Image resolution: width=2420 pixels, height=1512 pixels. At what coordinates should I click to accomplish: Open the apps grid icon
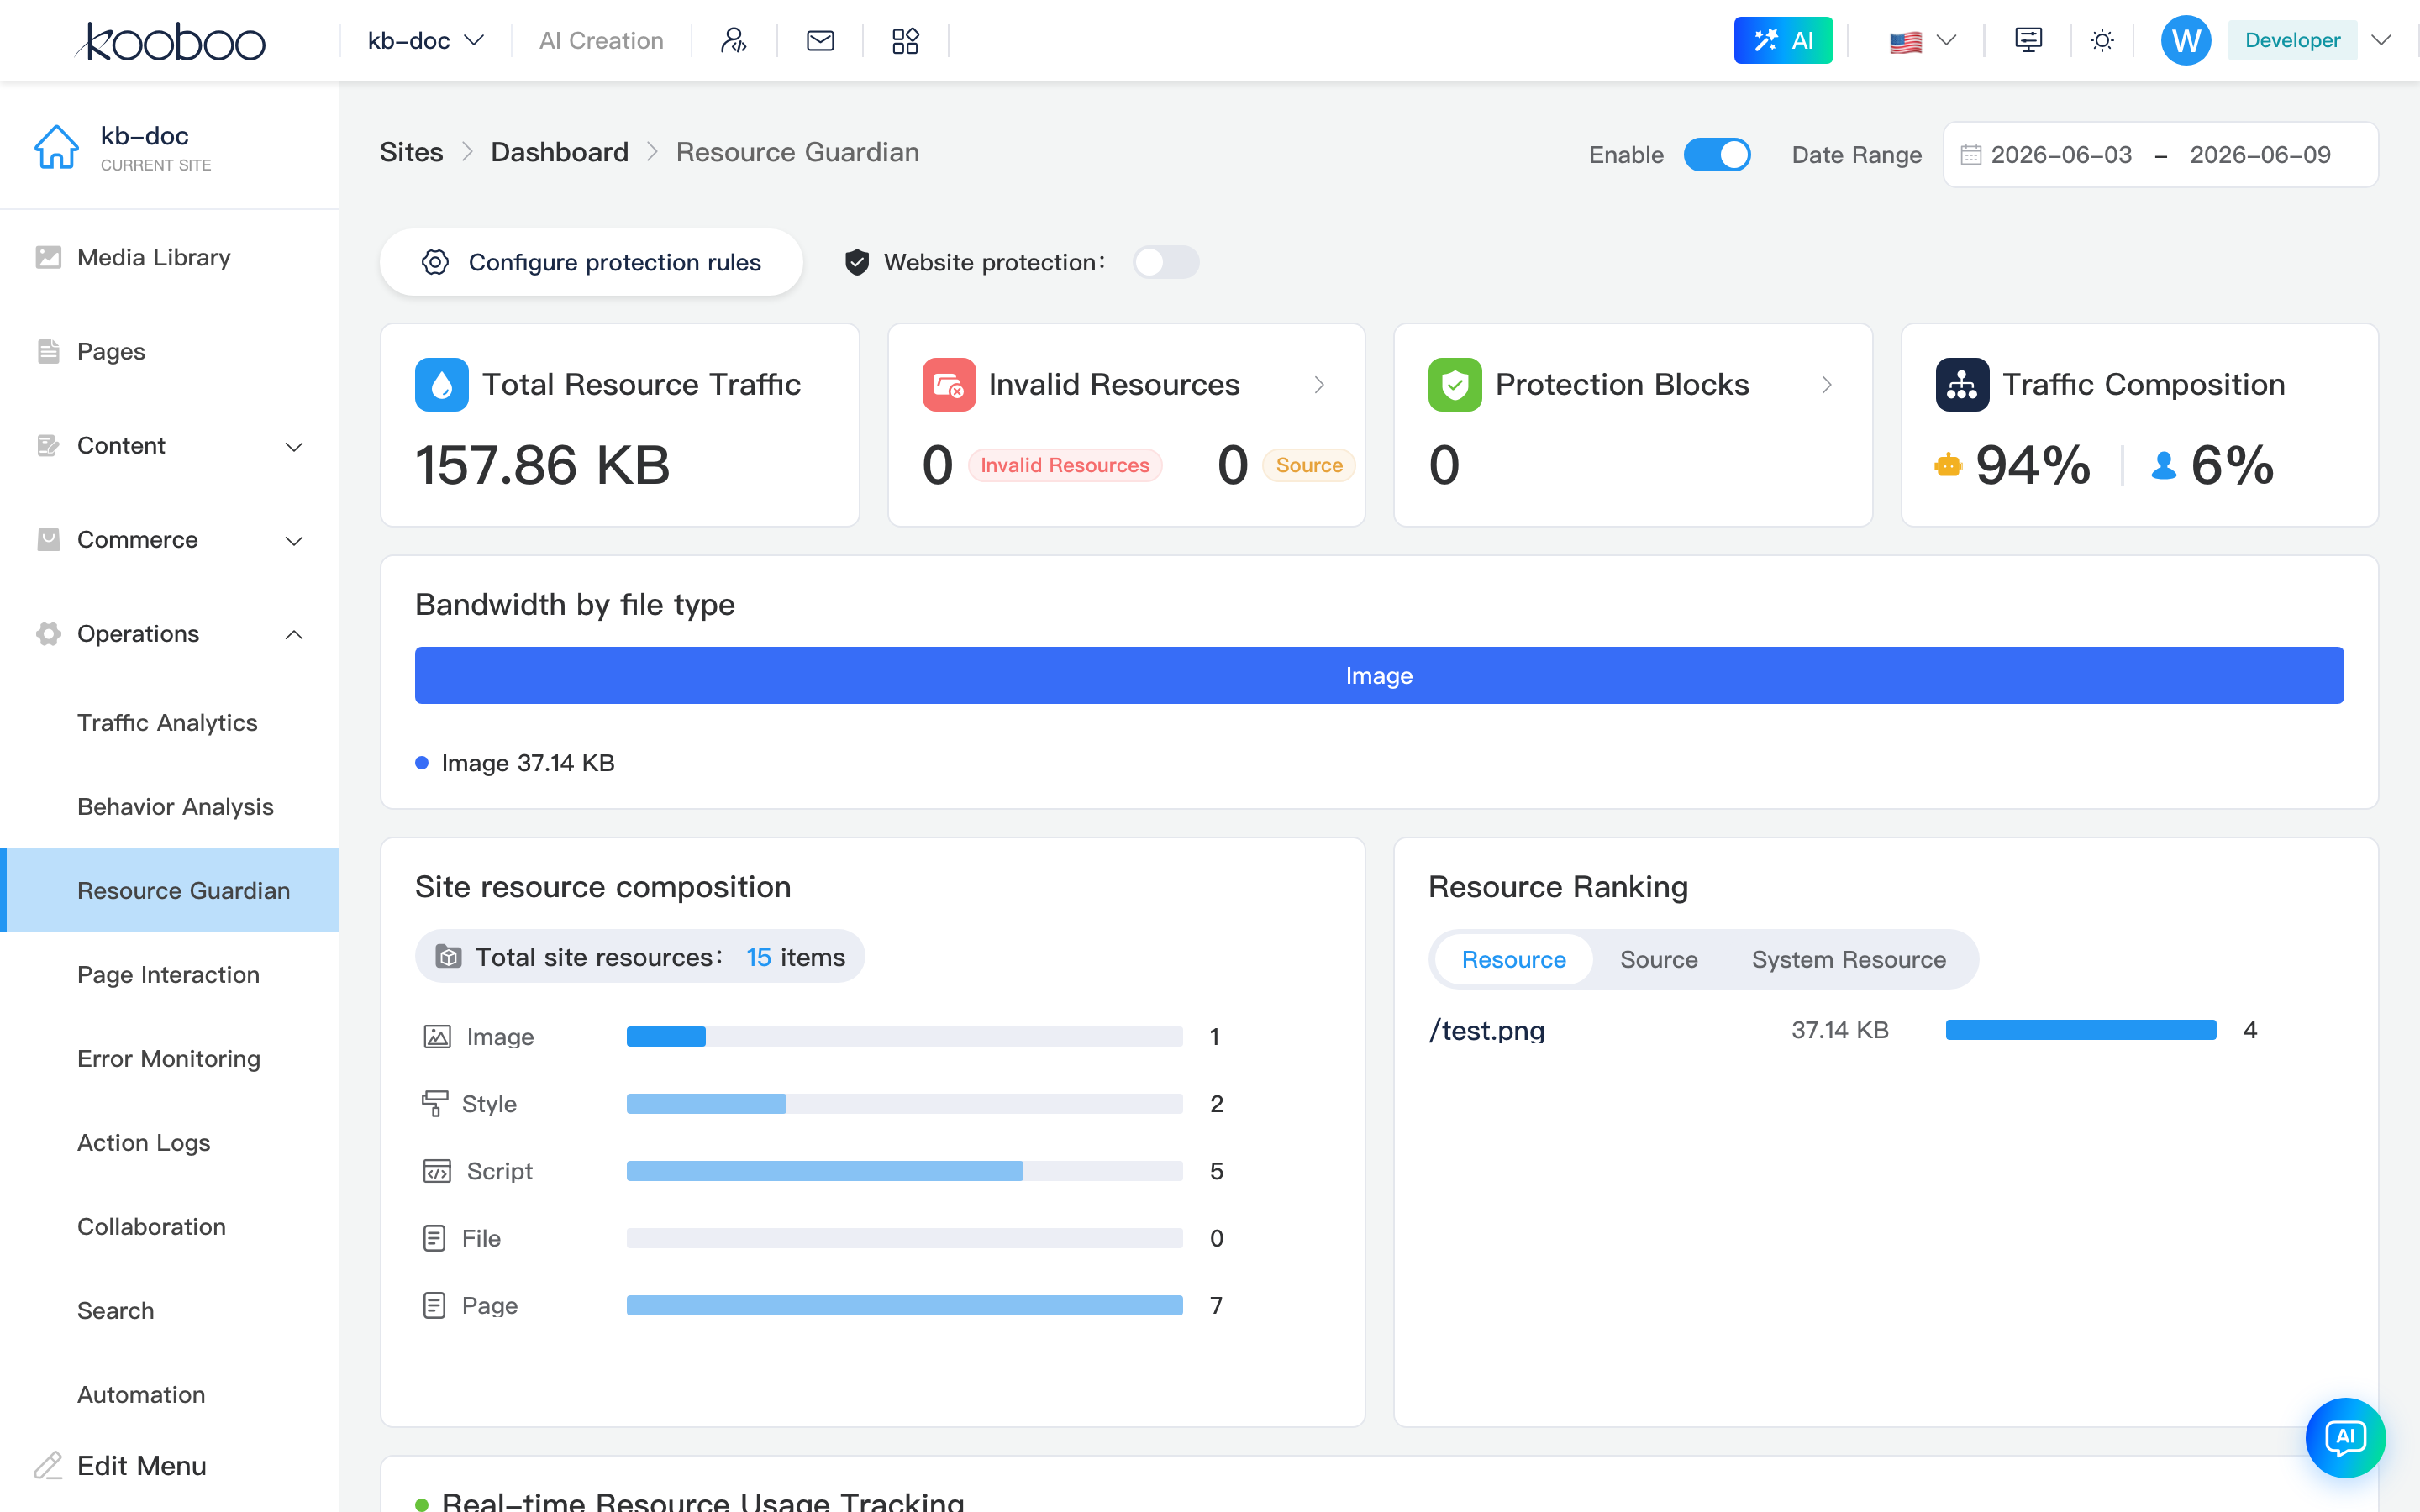(905, 41)
